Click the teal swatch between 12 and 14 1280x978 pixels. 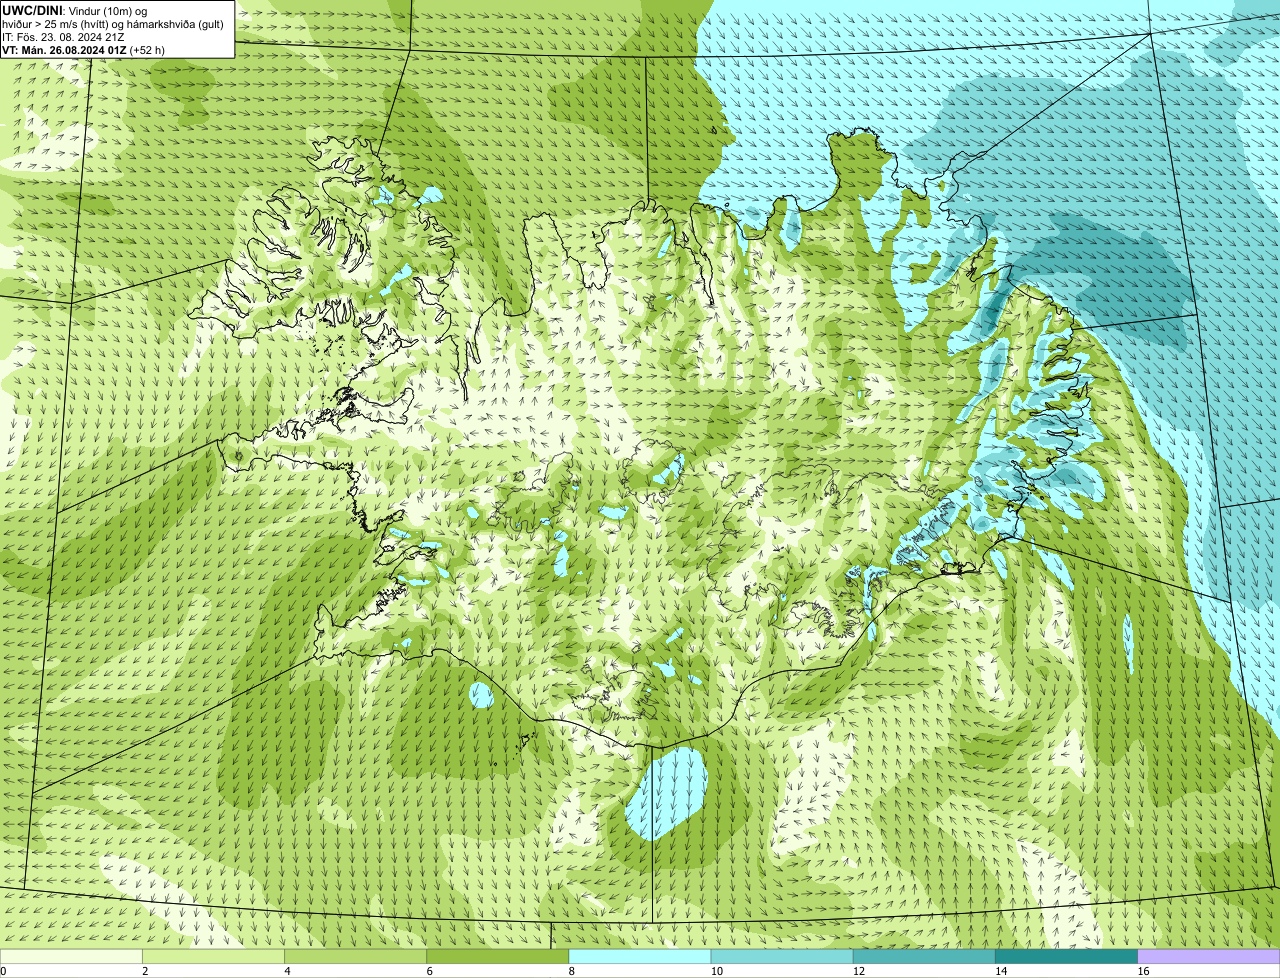(925, 956)
